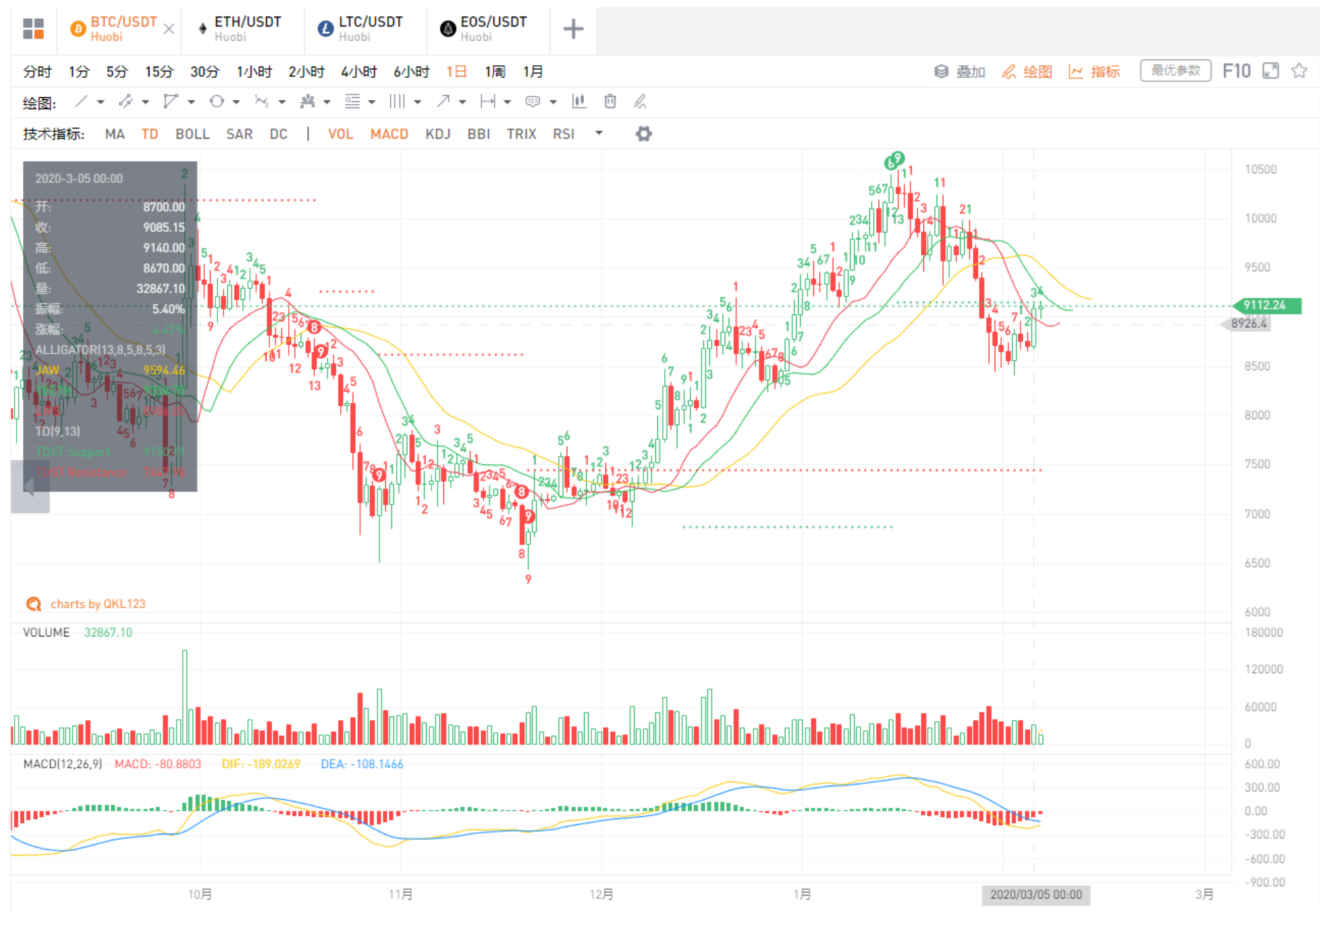
Task: Toggle the BOLL indicator
Action: tap(192, 133)
